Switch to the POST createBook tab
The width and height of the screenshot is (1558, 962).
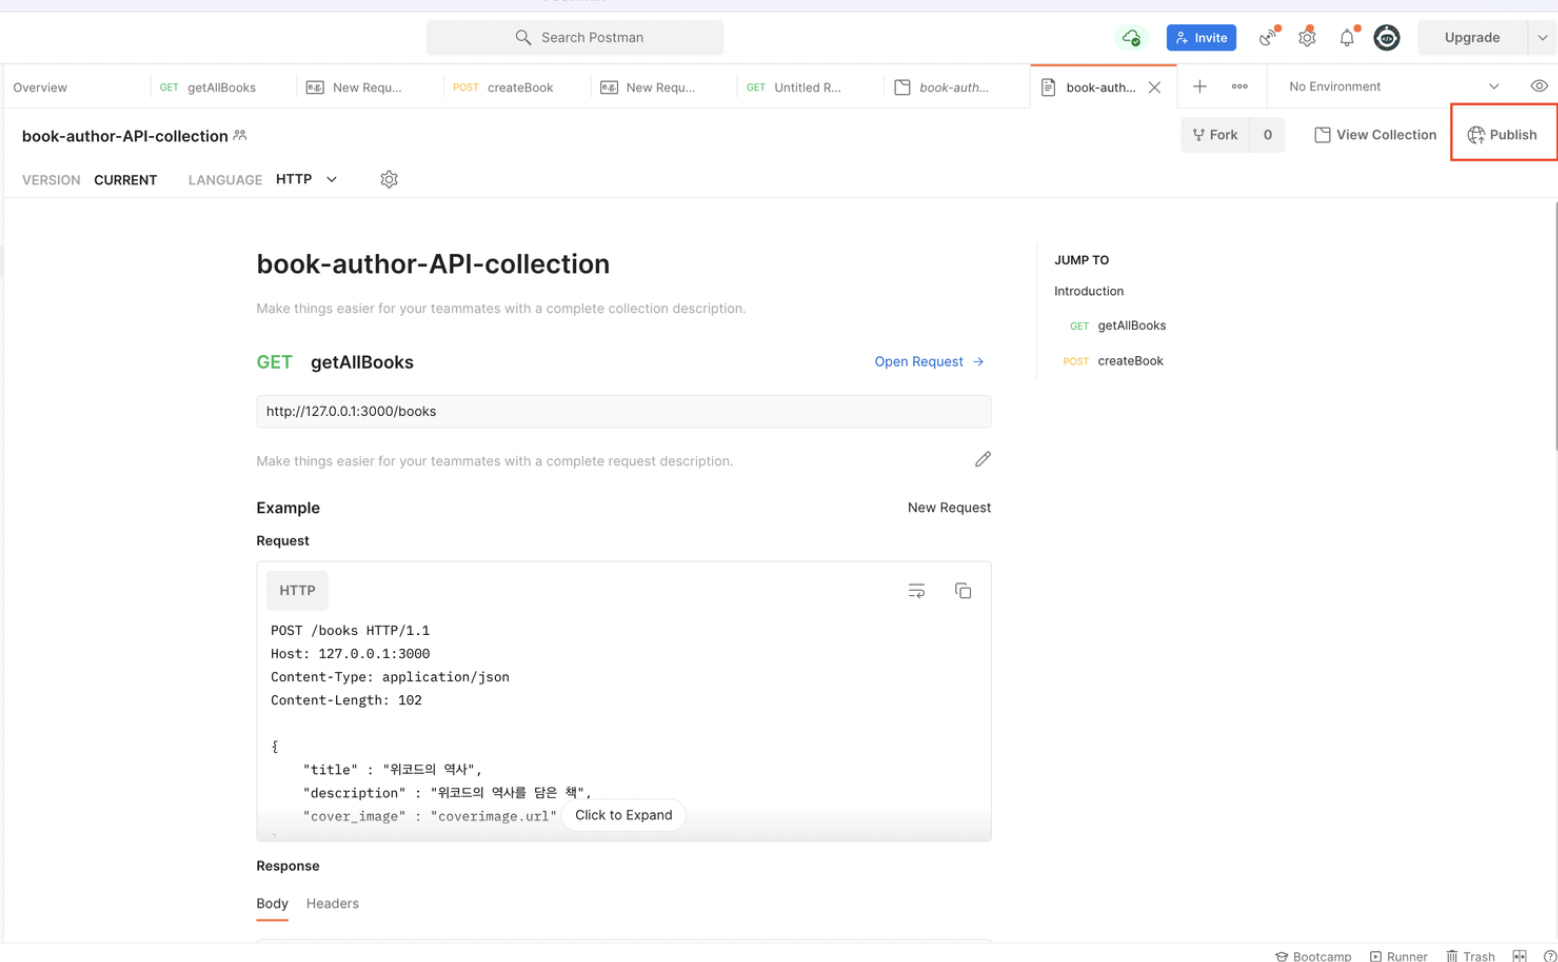click(503, 88)
